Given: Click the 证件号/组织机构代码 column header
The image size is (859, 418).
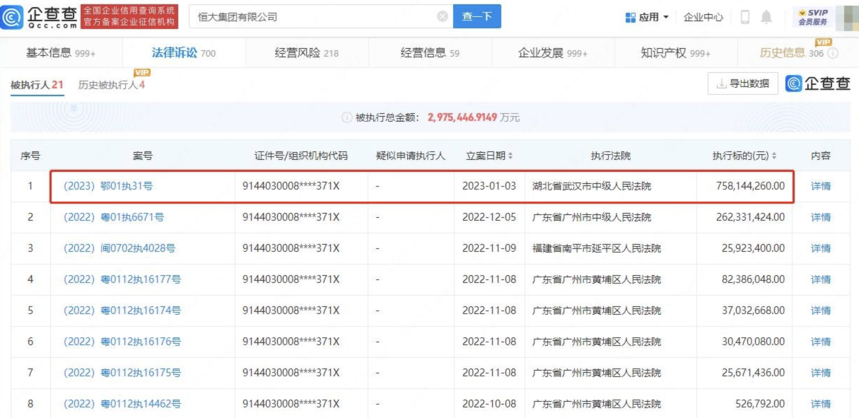Looking at the screenshot, I should coord(301,156).
